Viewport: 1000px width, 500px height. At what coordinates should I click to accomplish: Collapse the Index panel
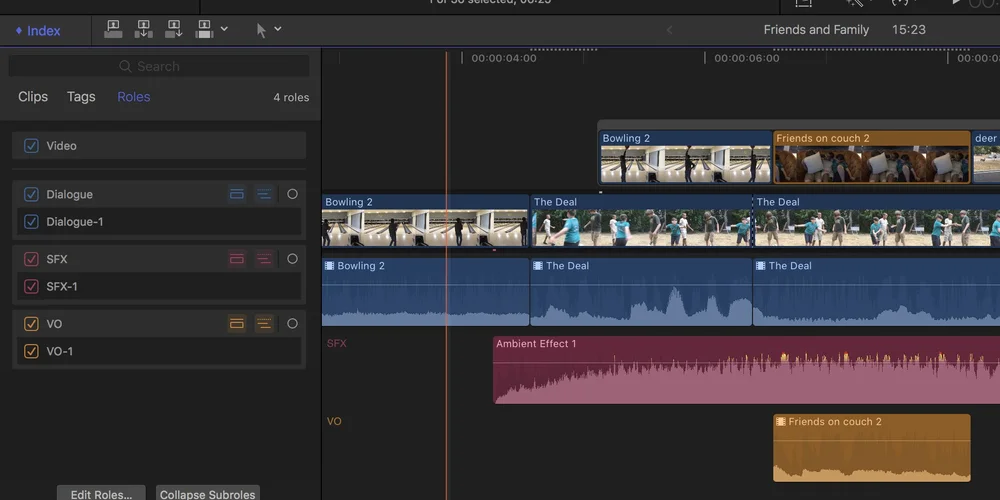point(38,31)
